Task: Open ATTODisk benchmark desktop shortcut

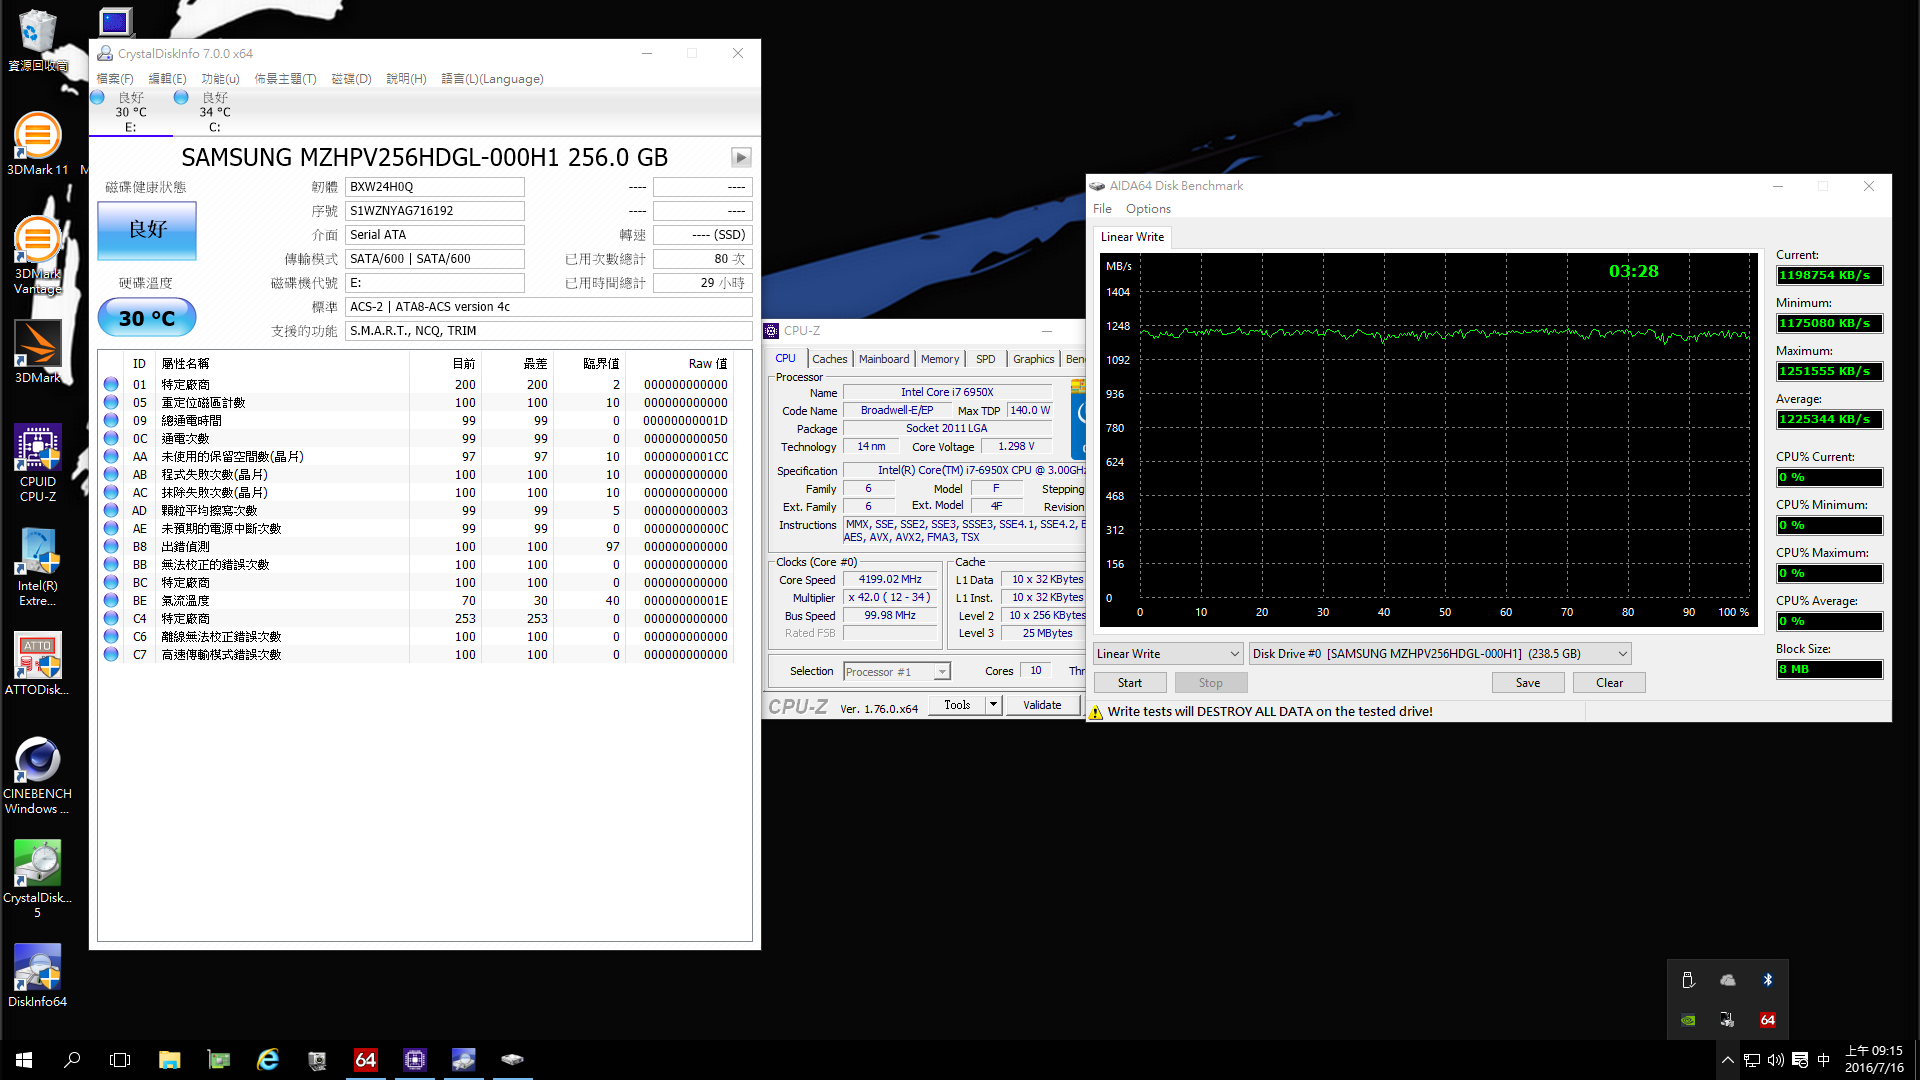Action: click(x=37, y=664)
